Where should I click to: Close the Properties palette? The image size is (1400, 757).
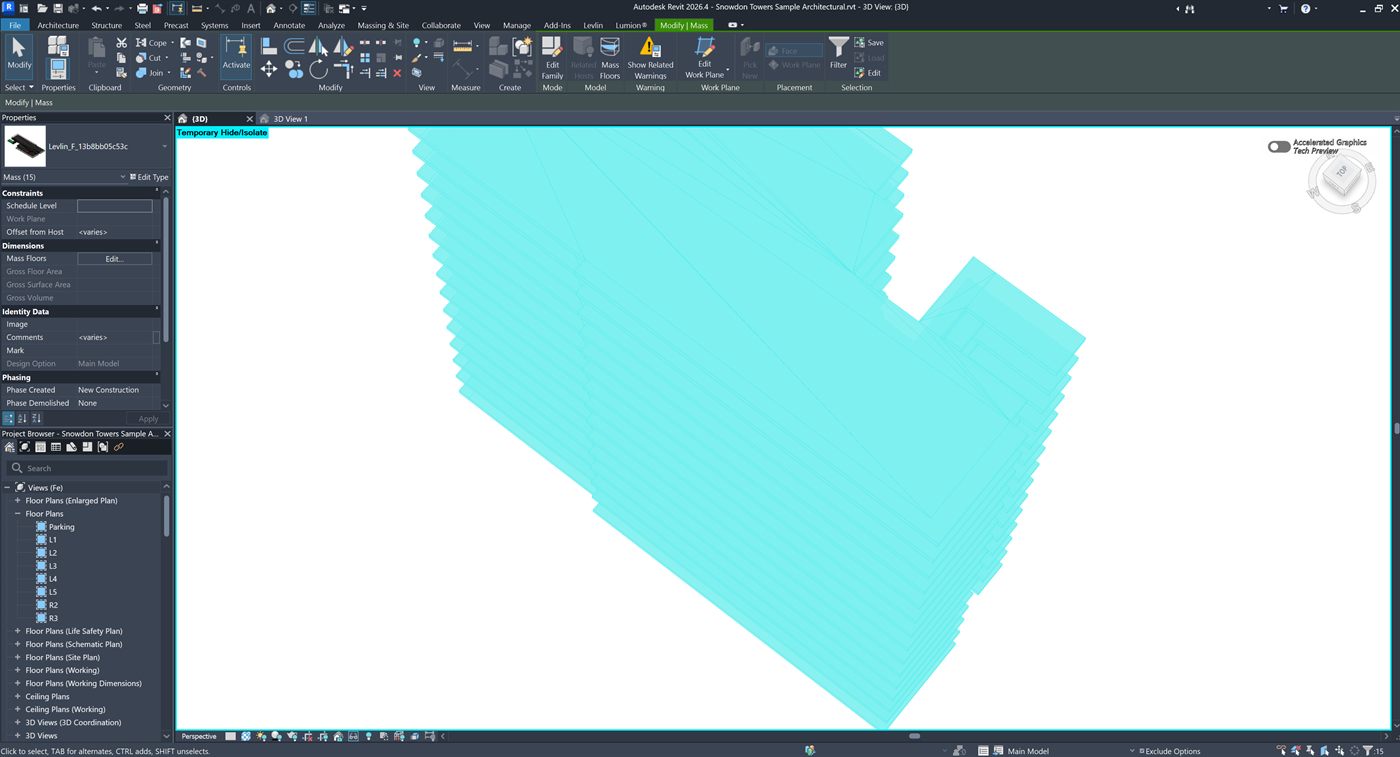167,118
